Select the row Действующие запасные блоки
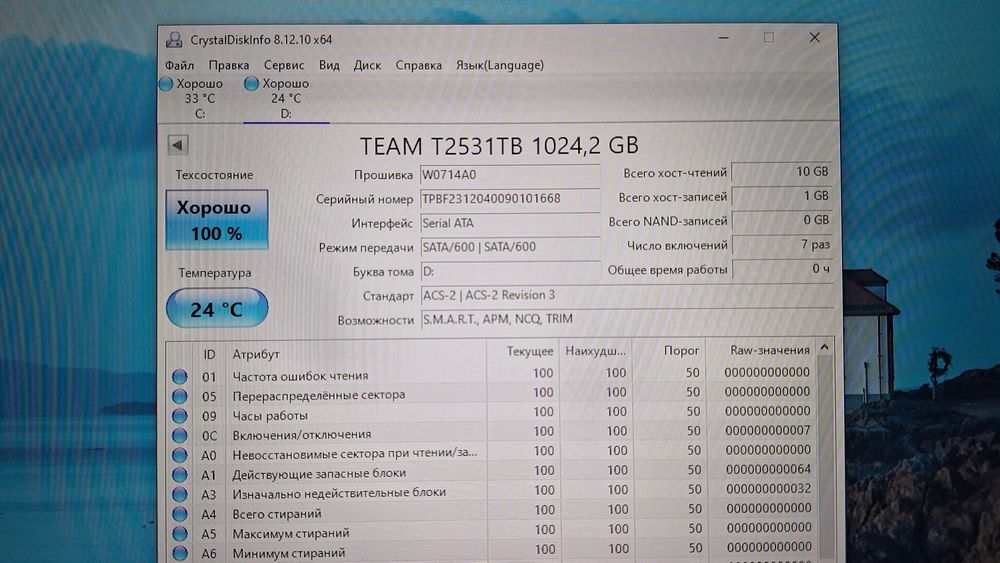The image size is (1000, 563). tap(491, 472)
